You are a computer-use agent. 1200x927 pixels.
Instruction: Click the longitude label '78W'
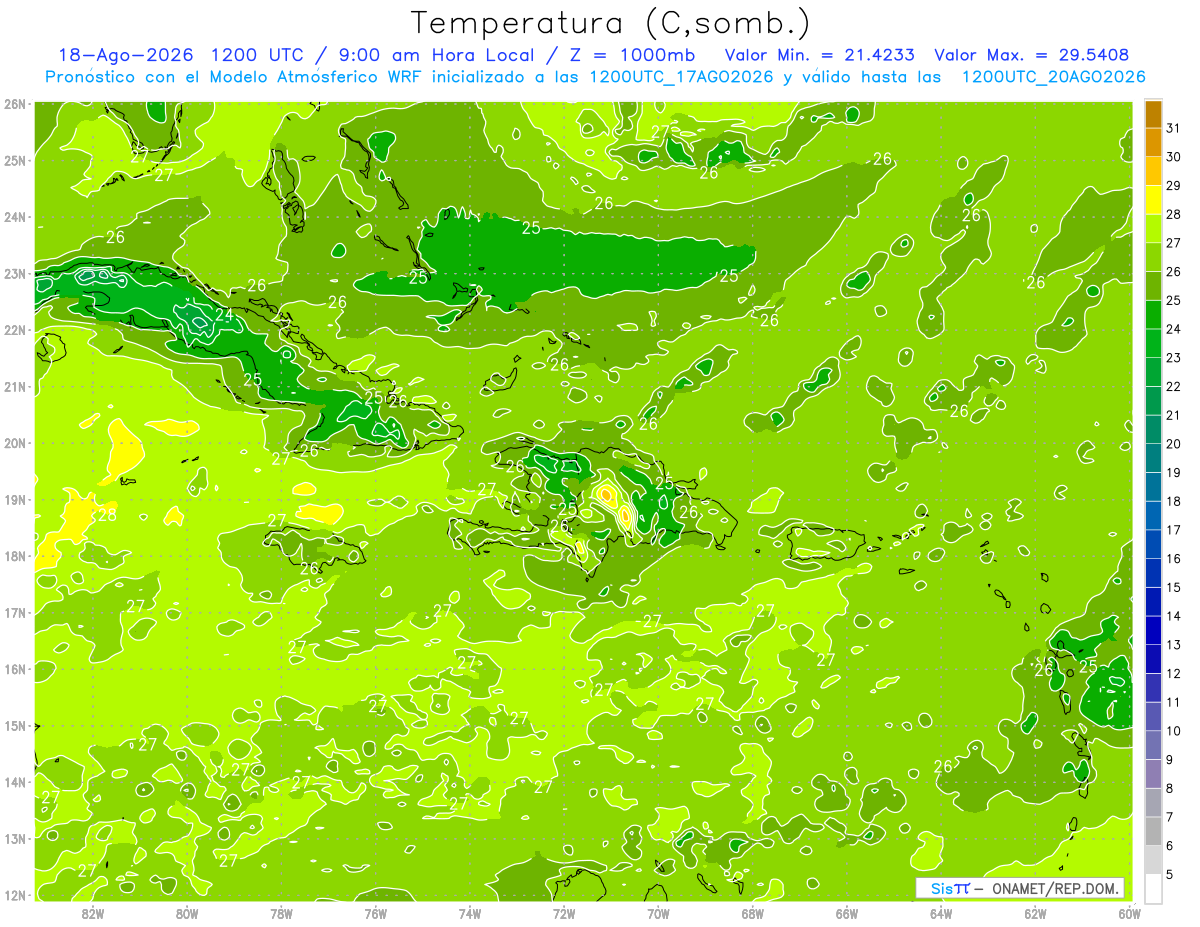(281, 913)
